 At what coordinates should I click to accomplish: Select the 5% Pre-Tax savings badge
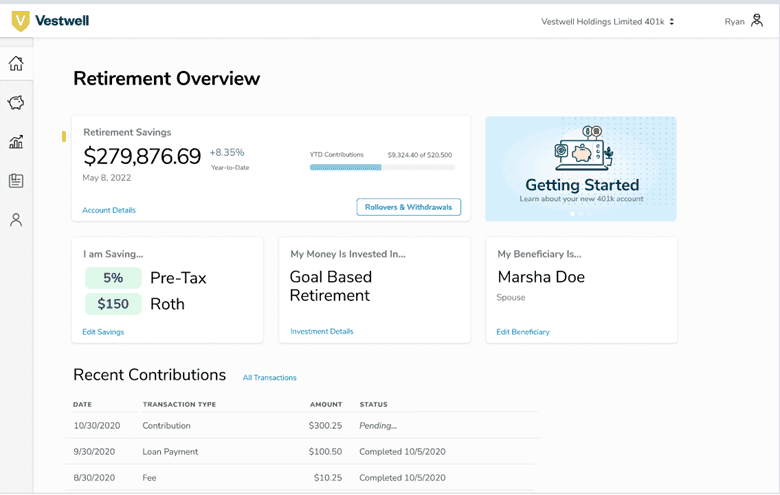pos(113,278)
